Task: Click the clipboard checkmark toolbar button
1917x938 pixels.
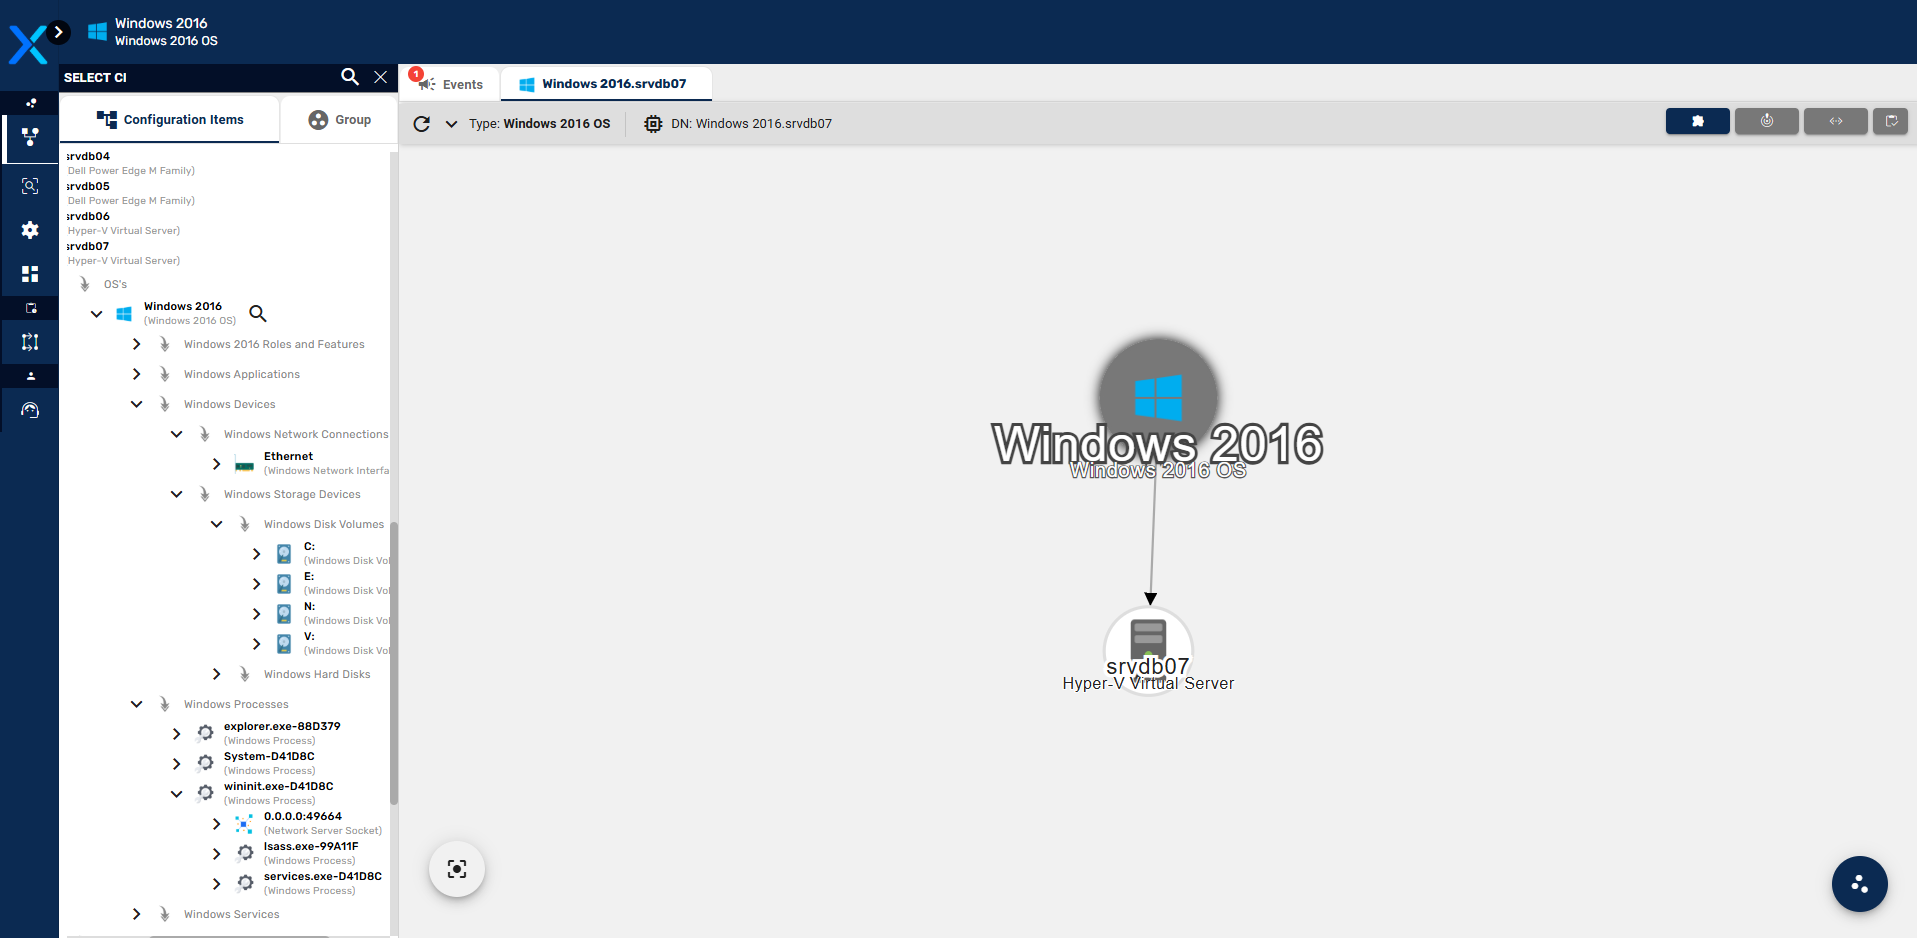Action: [1890, 121]
